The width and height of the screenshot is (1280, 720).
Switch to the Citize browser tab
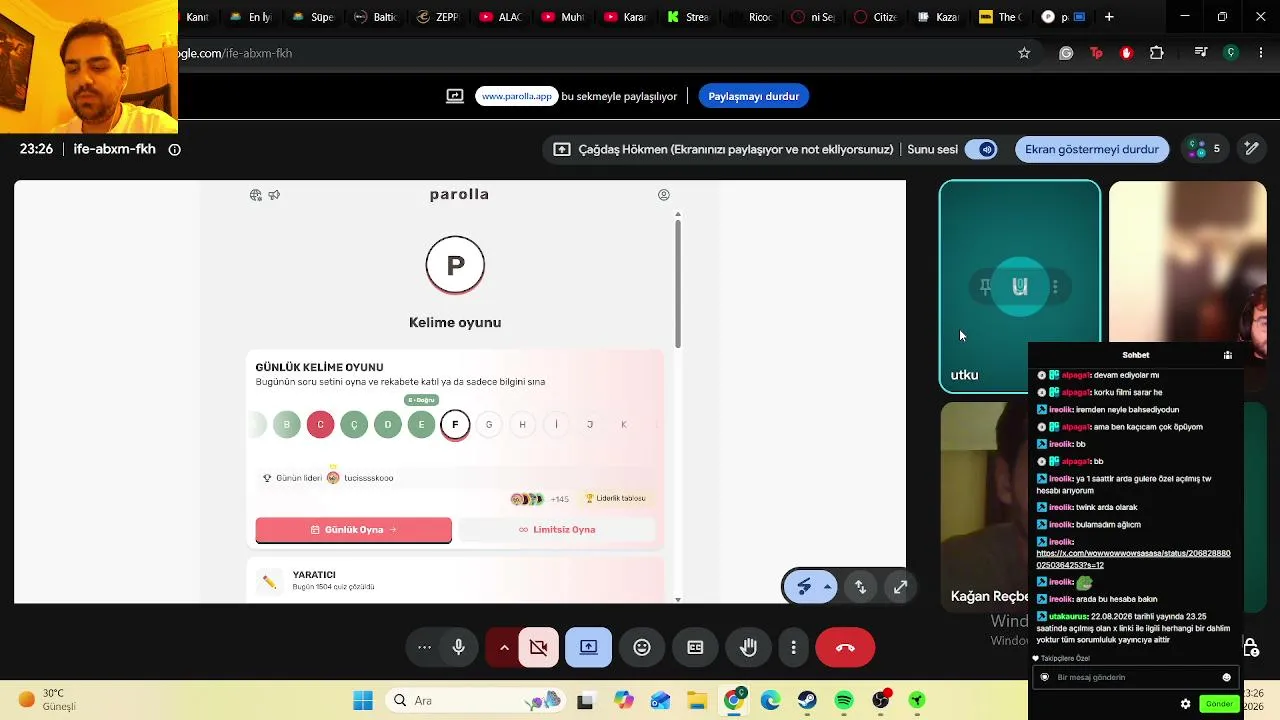875,17
